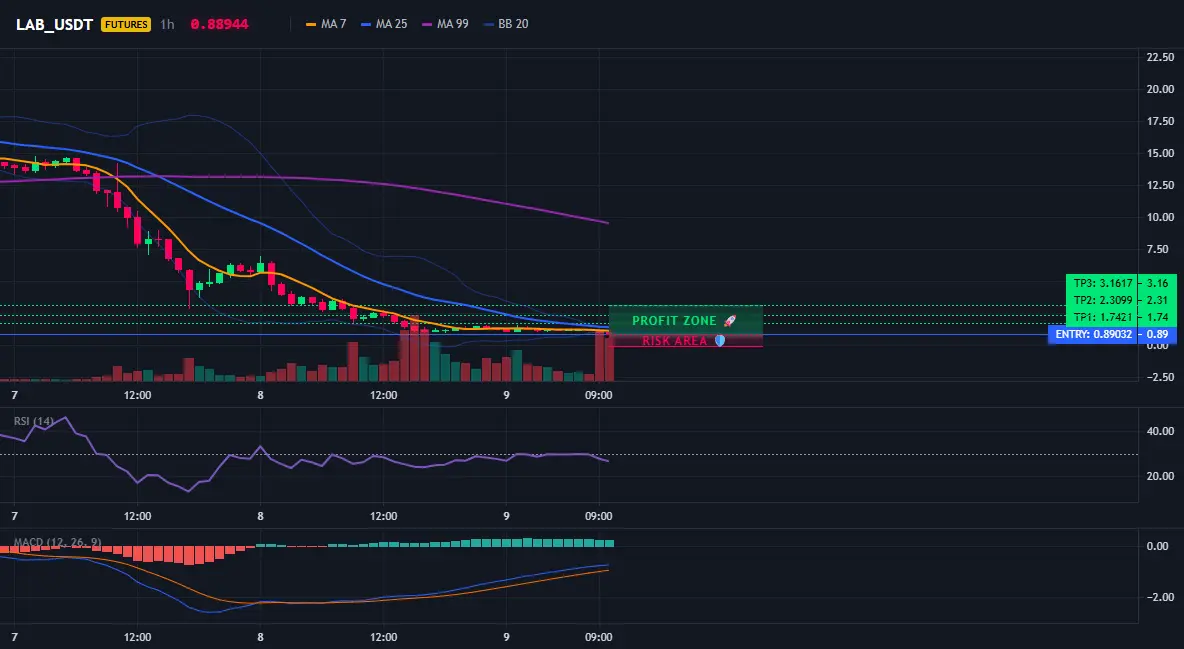Image resolution: width=1184 pixels, height=649 pixels.
Task: Click the shield icon in RISK AREA
Action: coord(720,341)
